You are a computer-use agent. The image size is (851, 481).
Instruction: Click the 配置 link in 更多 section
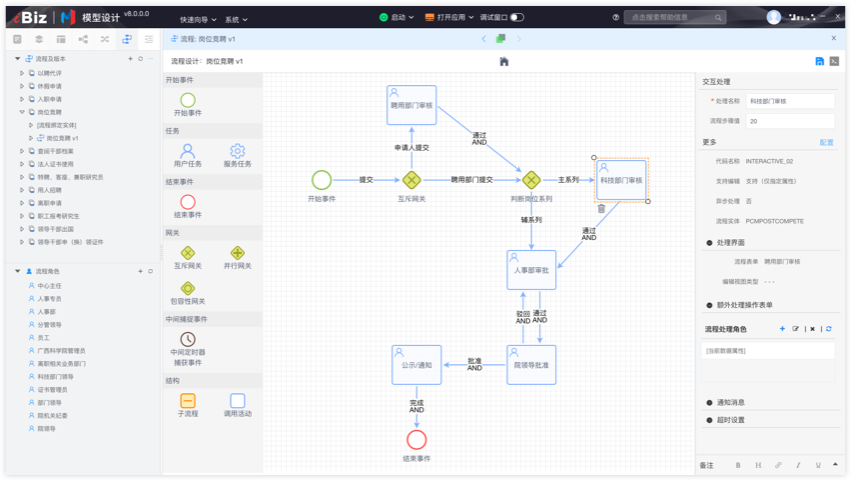pyautogui.click(x=826, y=142)
